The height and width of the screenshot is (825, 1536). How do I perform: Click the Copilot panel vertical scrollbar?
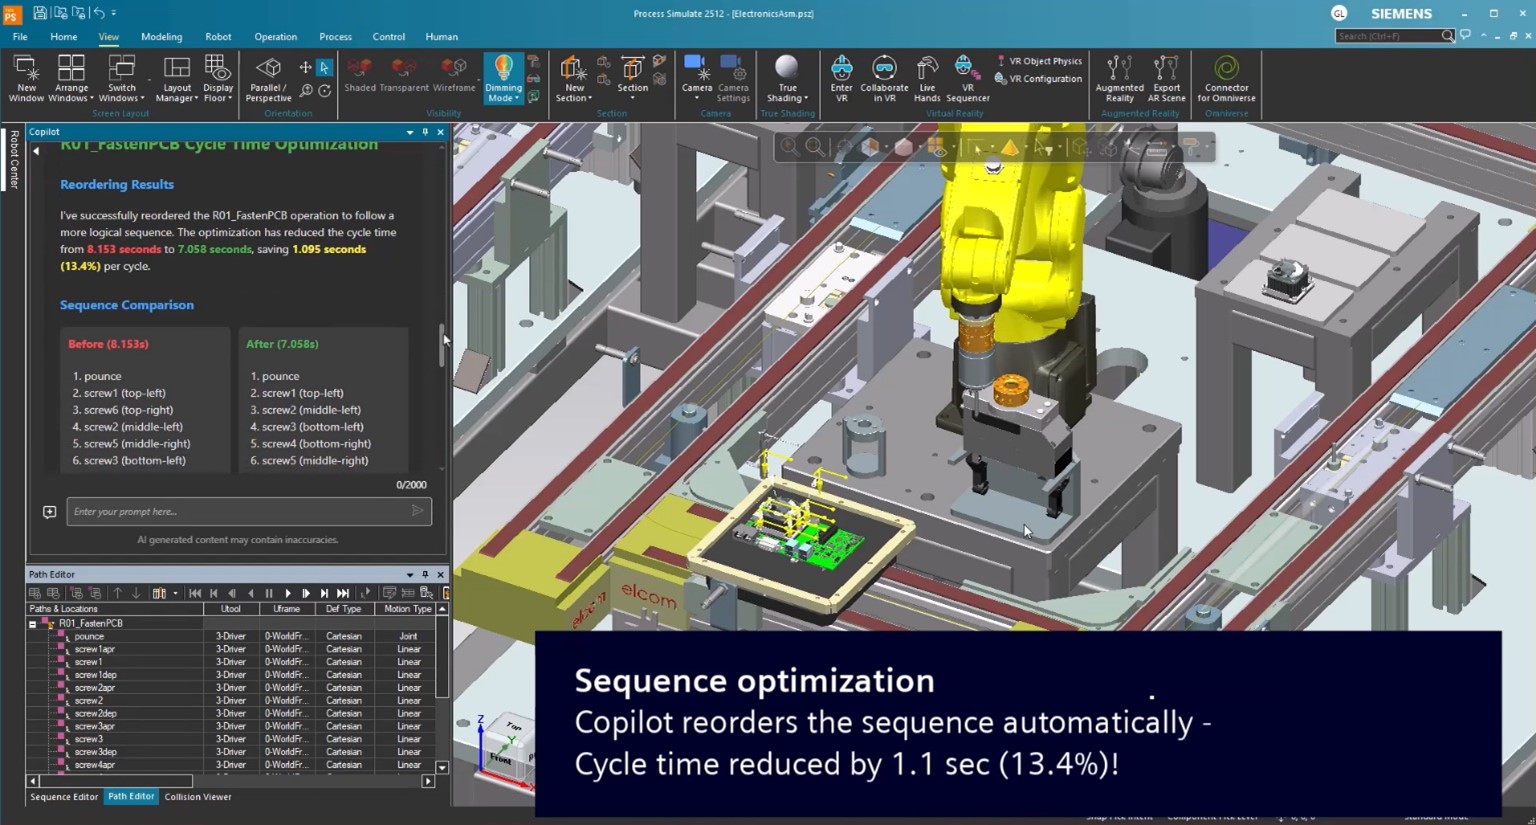tap(441, 345)
